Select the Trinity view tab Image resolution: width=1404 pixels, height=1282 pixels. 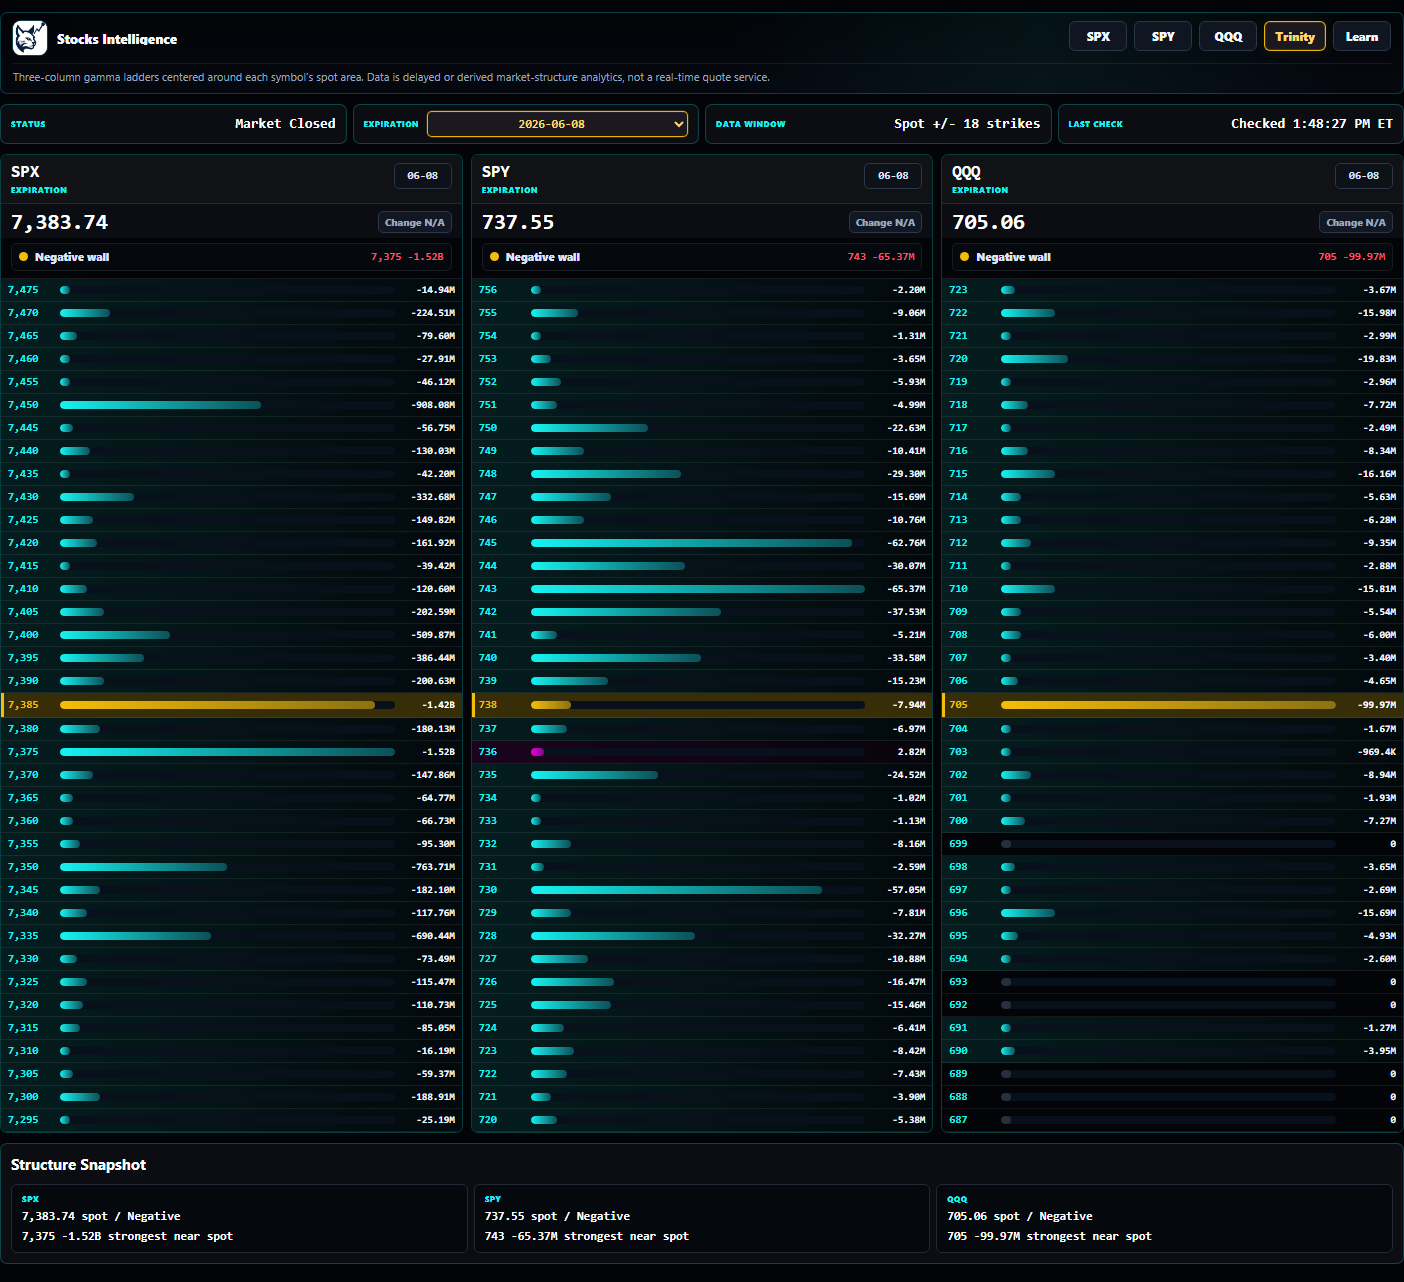click(1295, 36)
